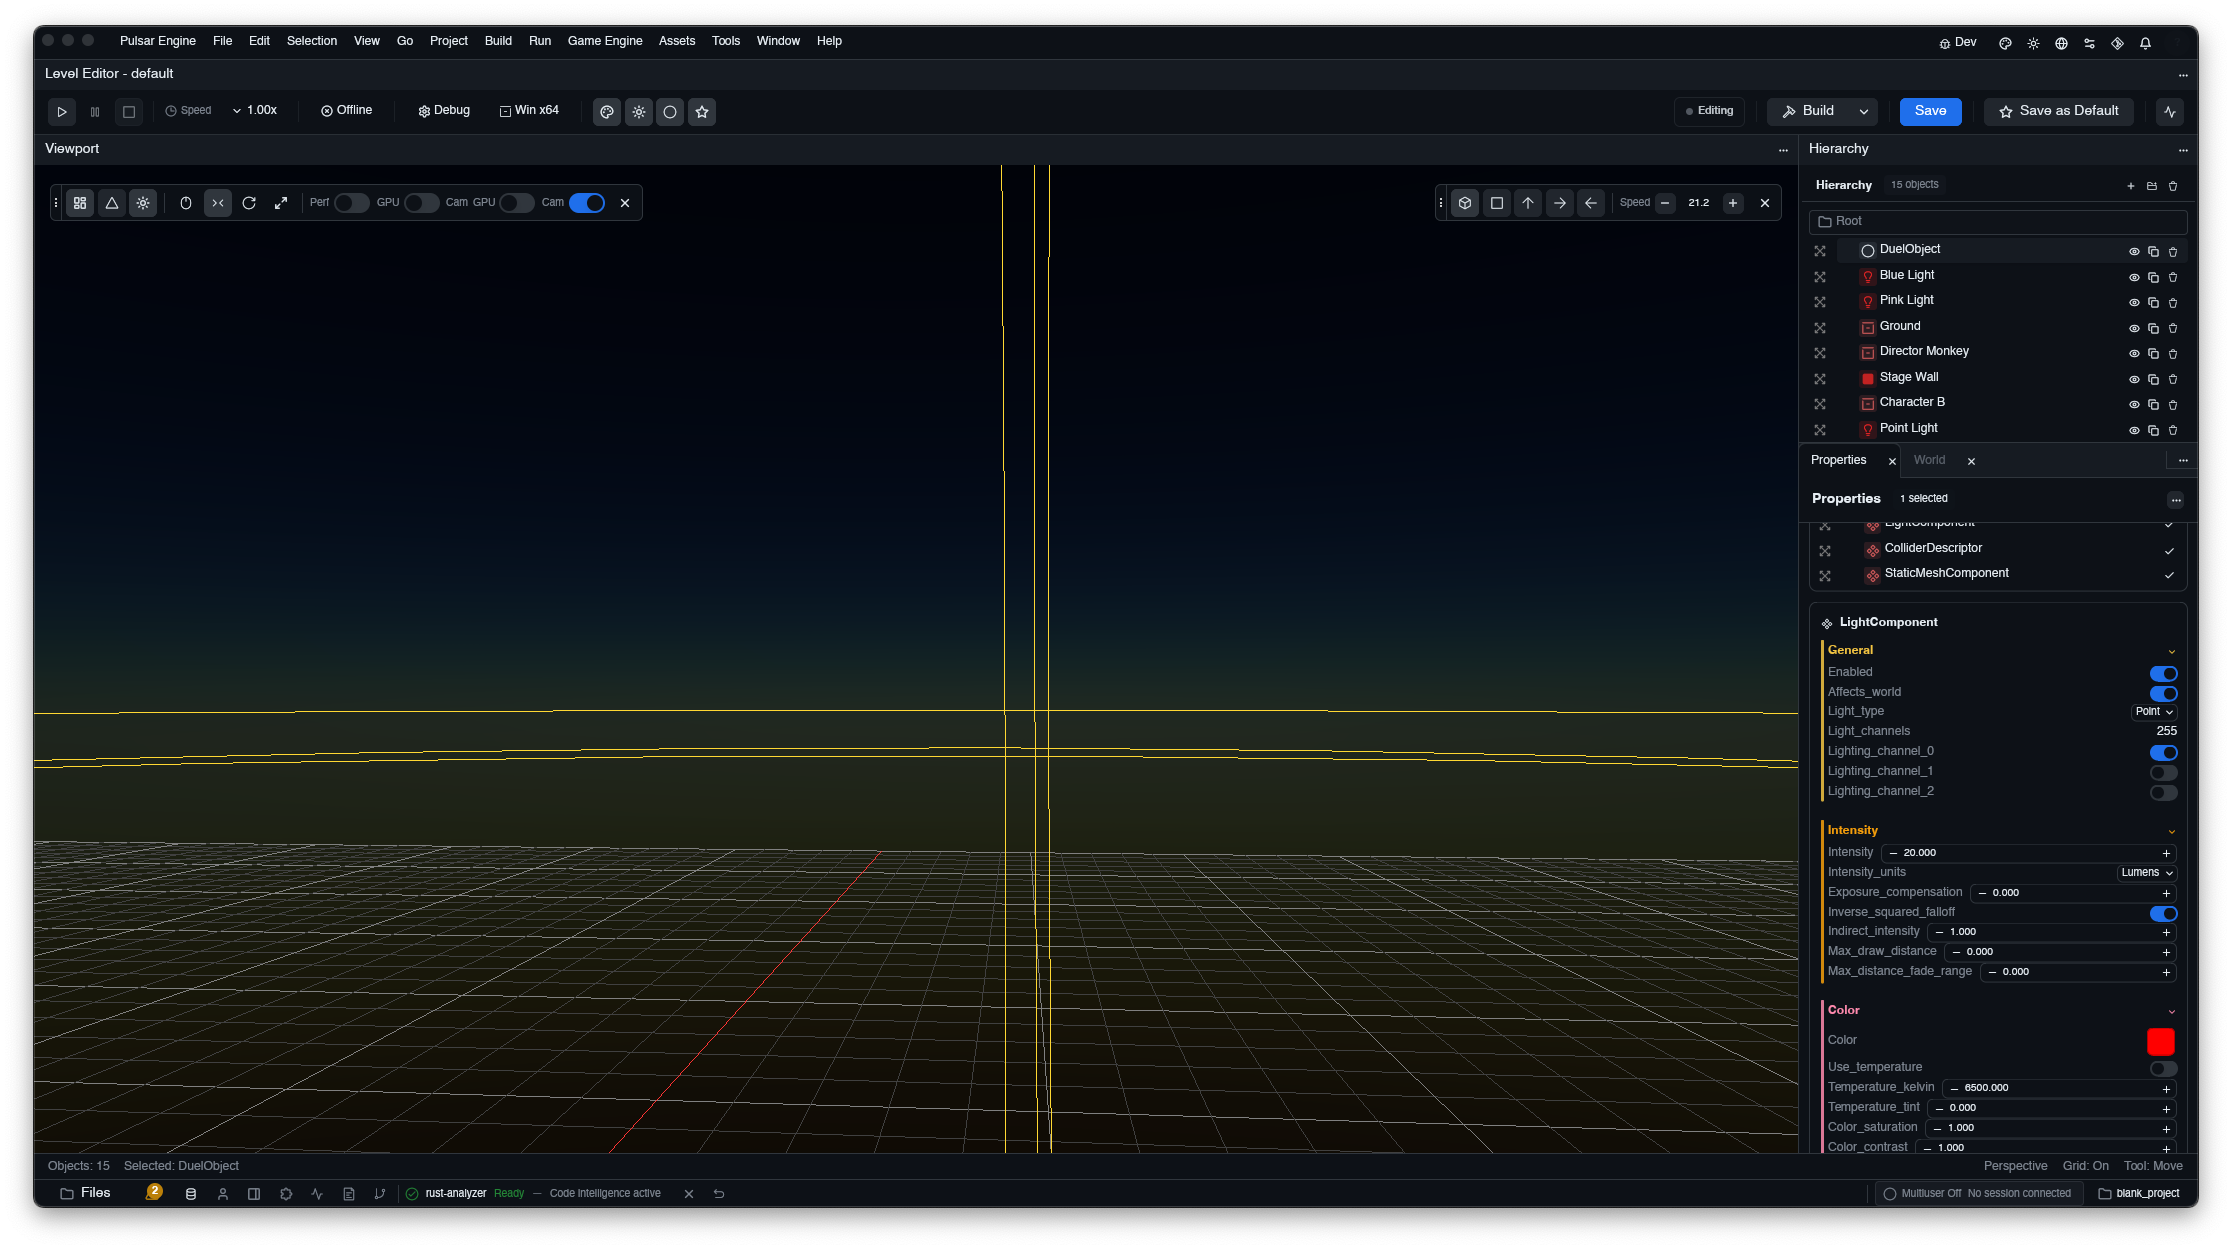Viewport: 2232px width, 1249px height.
Task: Add a new object with Hierarchy plus icon
Action: pyautogui.click(x=2131, y=186)
